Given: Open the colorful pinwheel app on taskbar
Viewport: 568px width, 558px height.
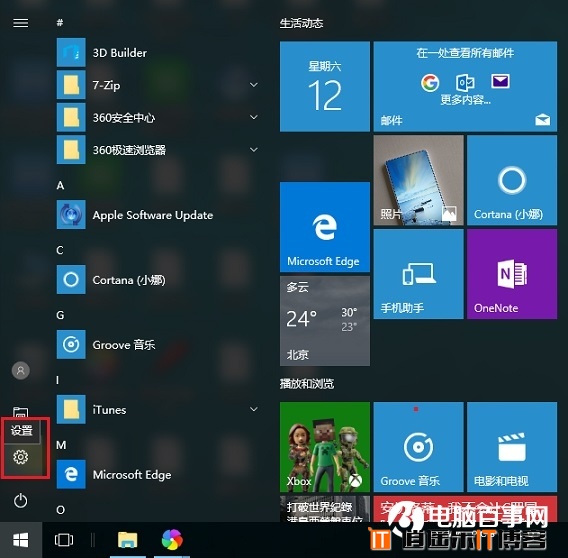Looking at the screenshot, I should tap(172, 540).
